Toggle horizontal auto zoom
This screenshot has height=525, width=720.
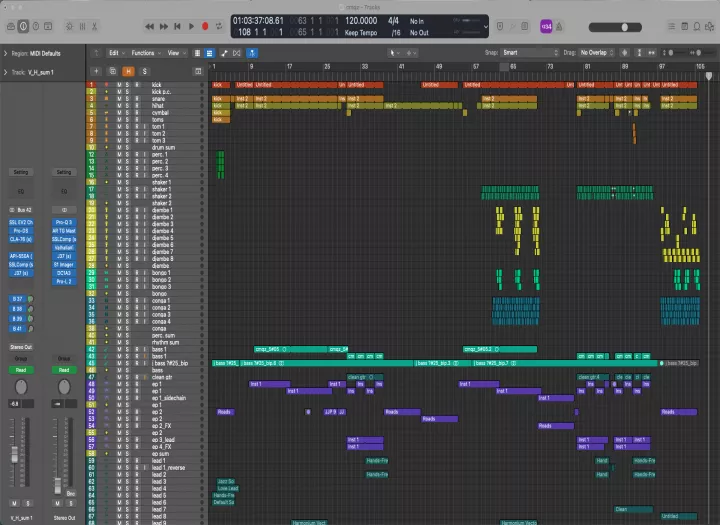[x=651, y=53]
